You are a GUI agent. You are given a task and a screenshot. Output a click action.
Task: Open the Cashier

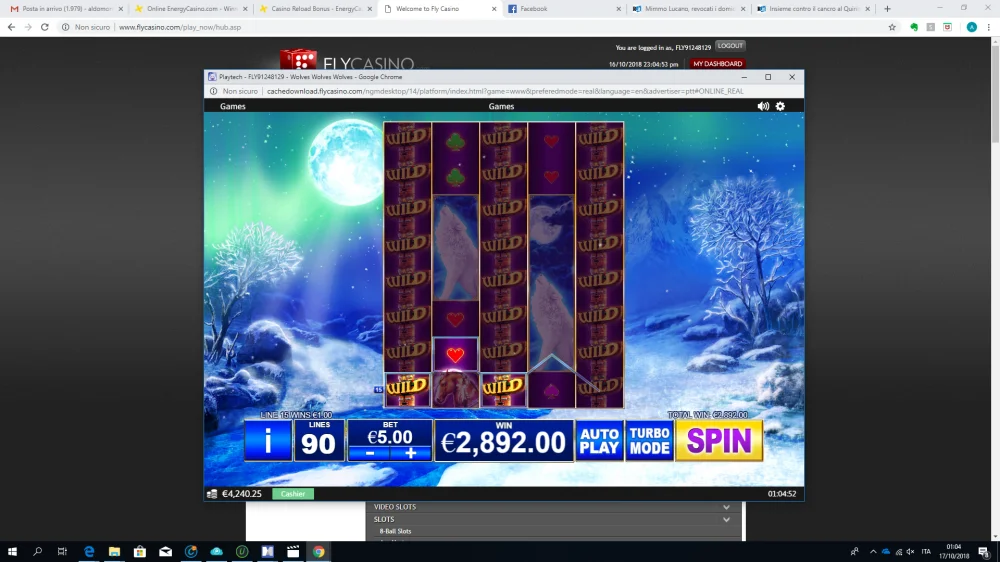(x=293, y=494)
